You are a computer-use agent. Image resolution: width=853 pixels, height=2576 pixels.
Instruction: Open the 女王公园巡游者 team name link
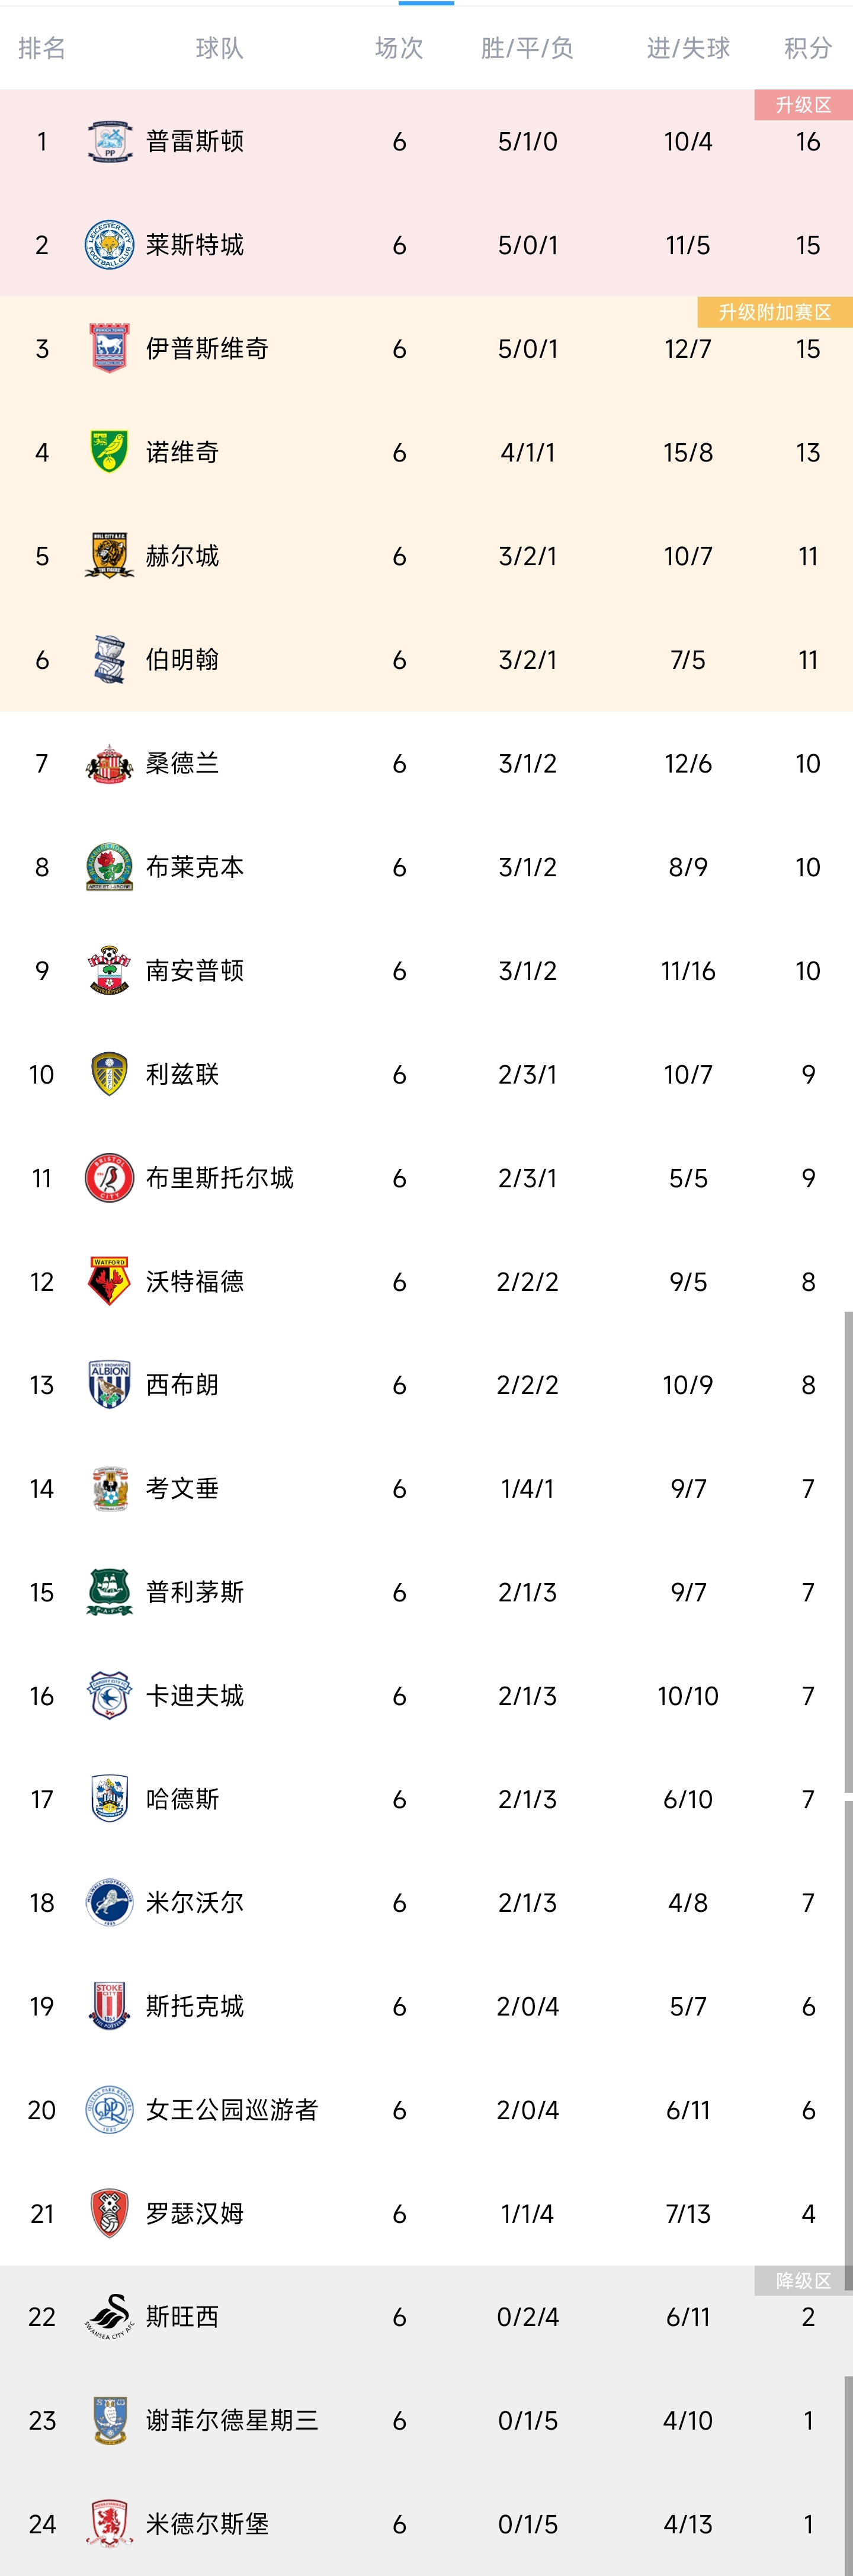click(232, 2109)
